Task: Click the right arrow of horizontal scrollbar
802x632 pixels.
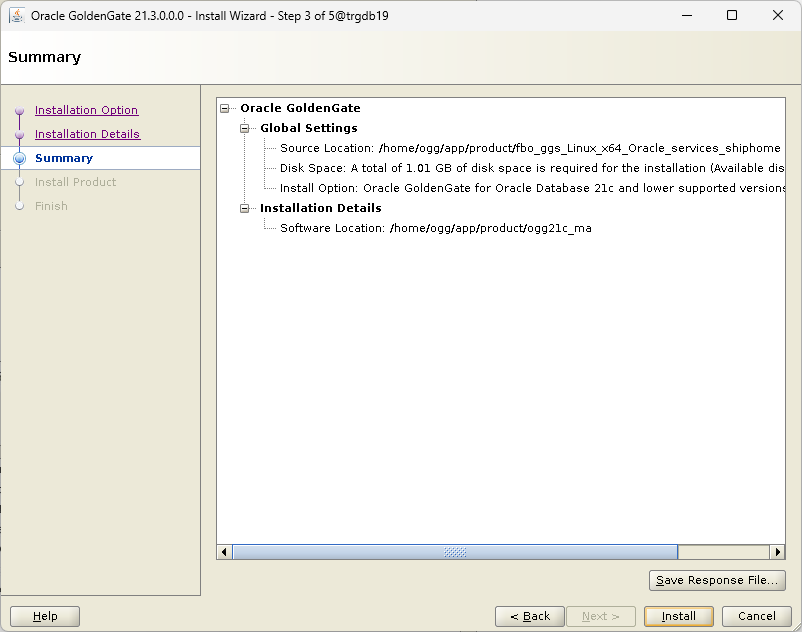Action: tap(777, 552)
